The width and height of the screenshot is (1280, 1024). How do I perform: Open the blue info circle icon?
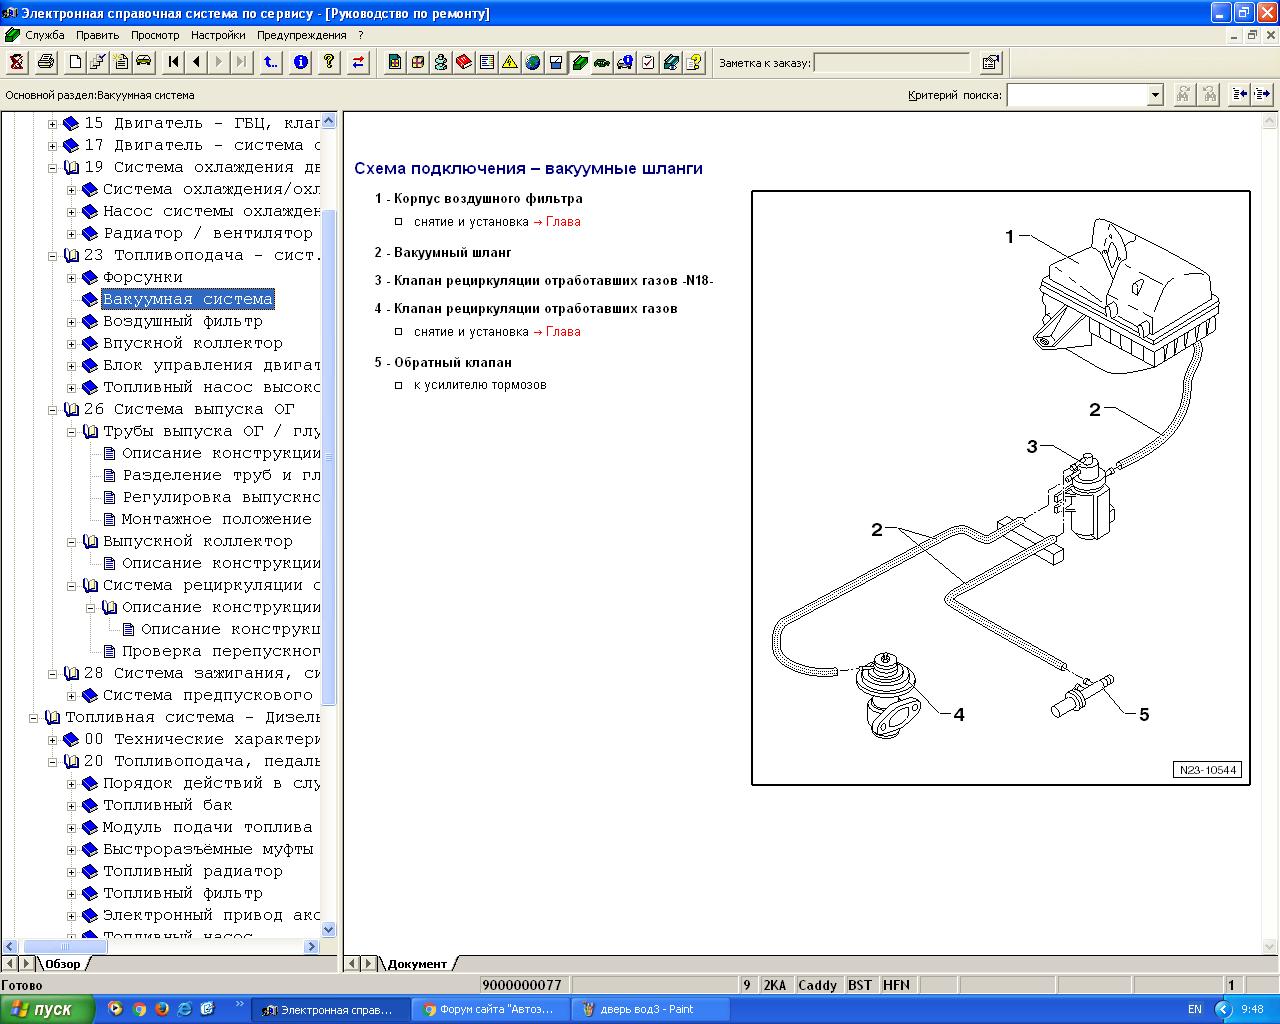click(300, 62)
